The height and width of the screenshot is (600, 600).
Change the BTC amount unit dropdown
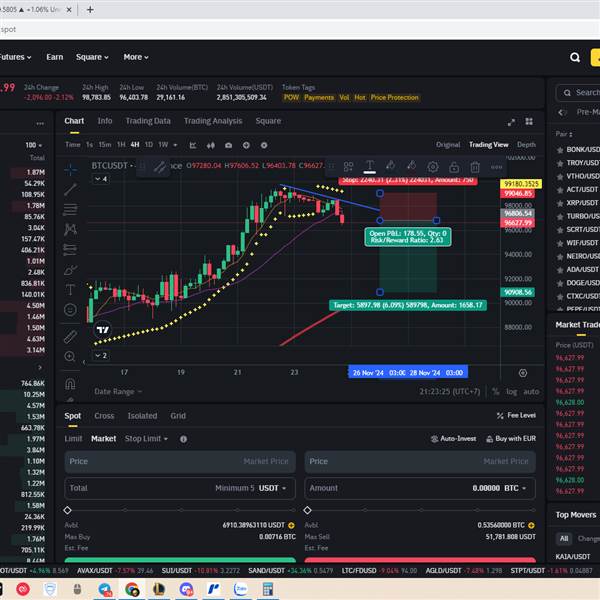(515, 488)
